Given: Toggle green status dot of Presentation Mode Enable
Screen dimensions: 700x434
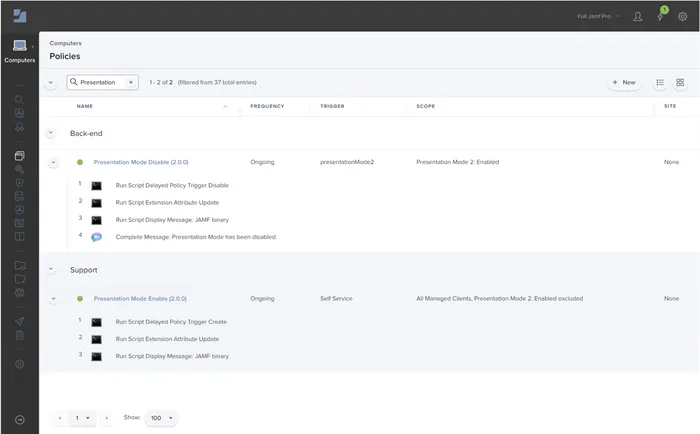Looking at the screenshot, I should click(80, 299).
